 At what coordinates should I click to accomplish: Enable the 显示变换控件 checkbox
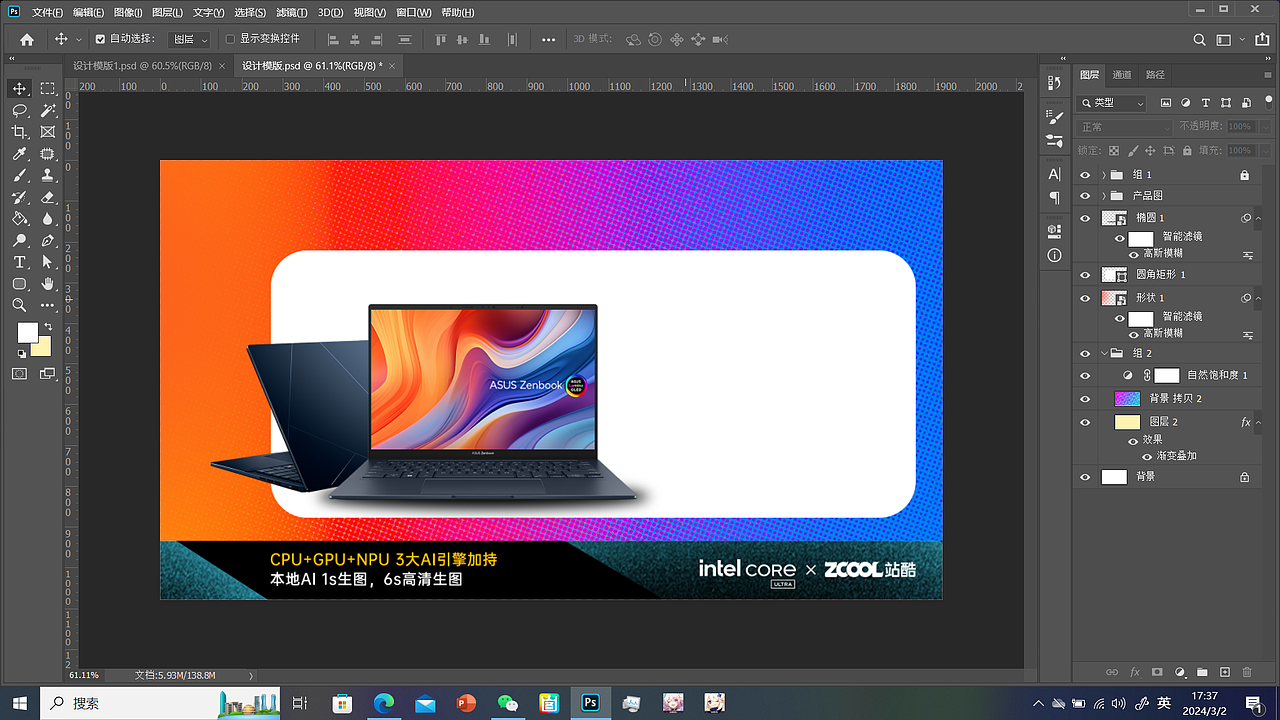coord(230,39)
